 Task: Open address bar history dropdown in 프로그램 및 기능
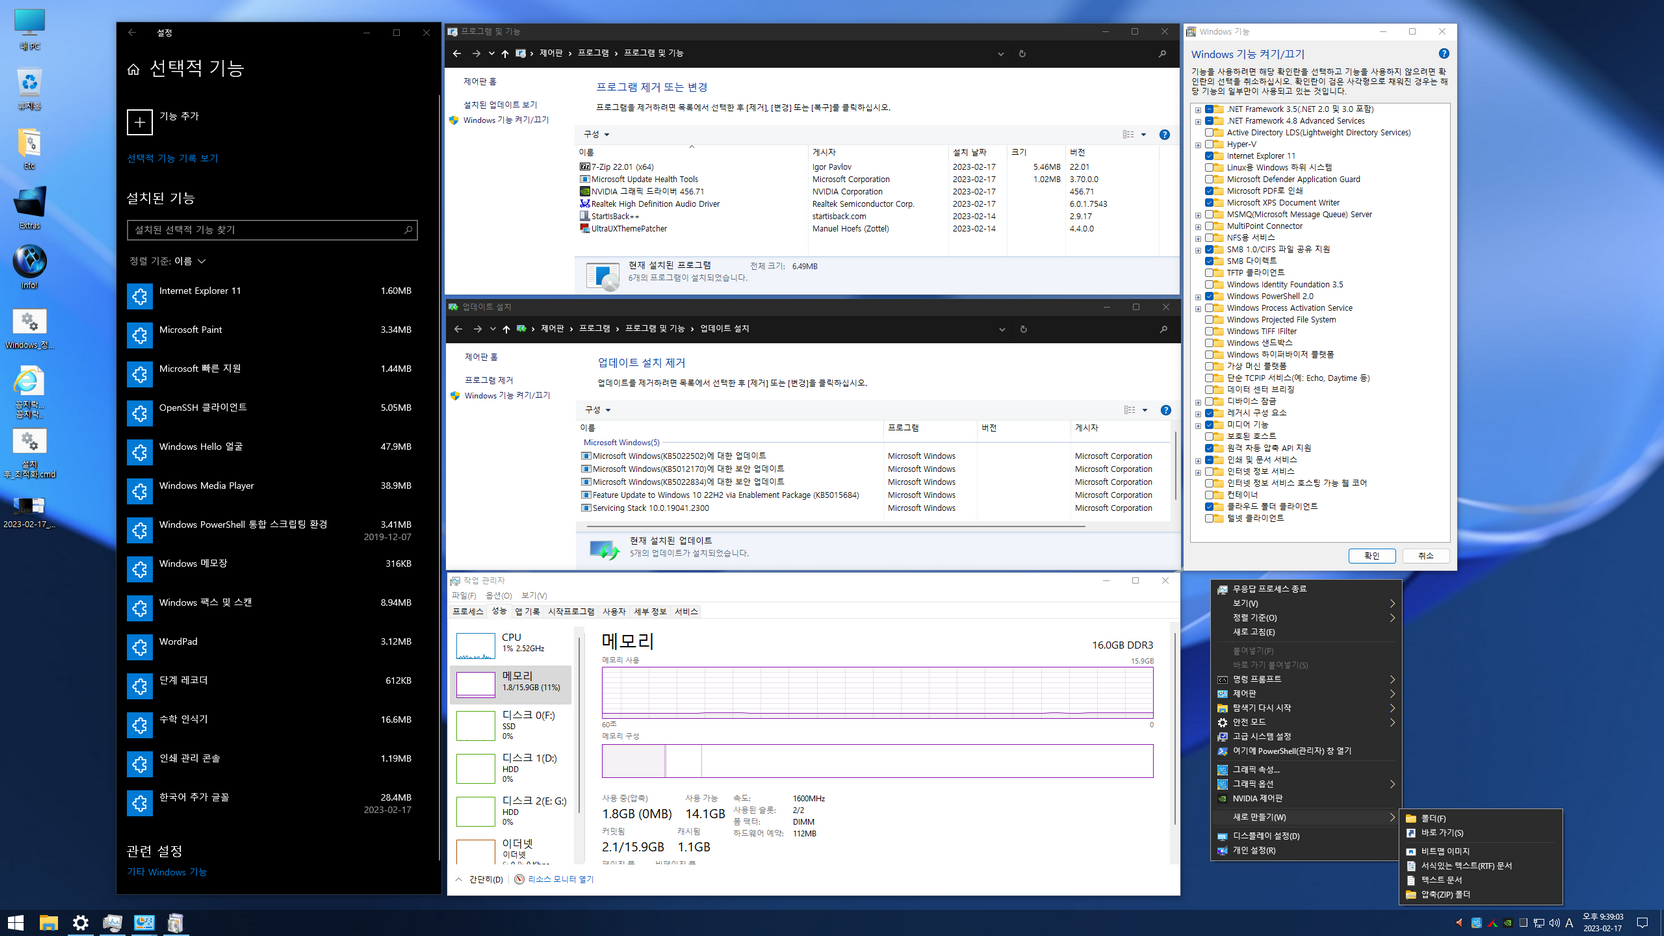(1000, 54)
